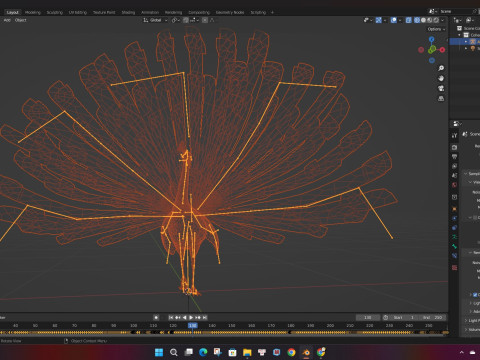Toggle viewport overlays visibility

pyautogui.click(x=394, y=20)
